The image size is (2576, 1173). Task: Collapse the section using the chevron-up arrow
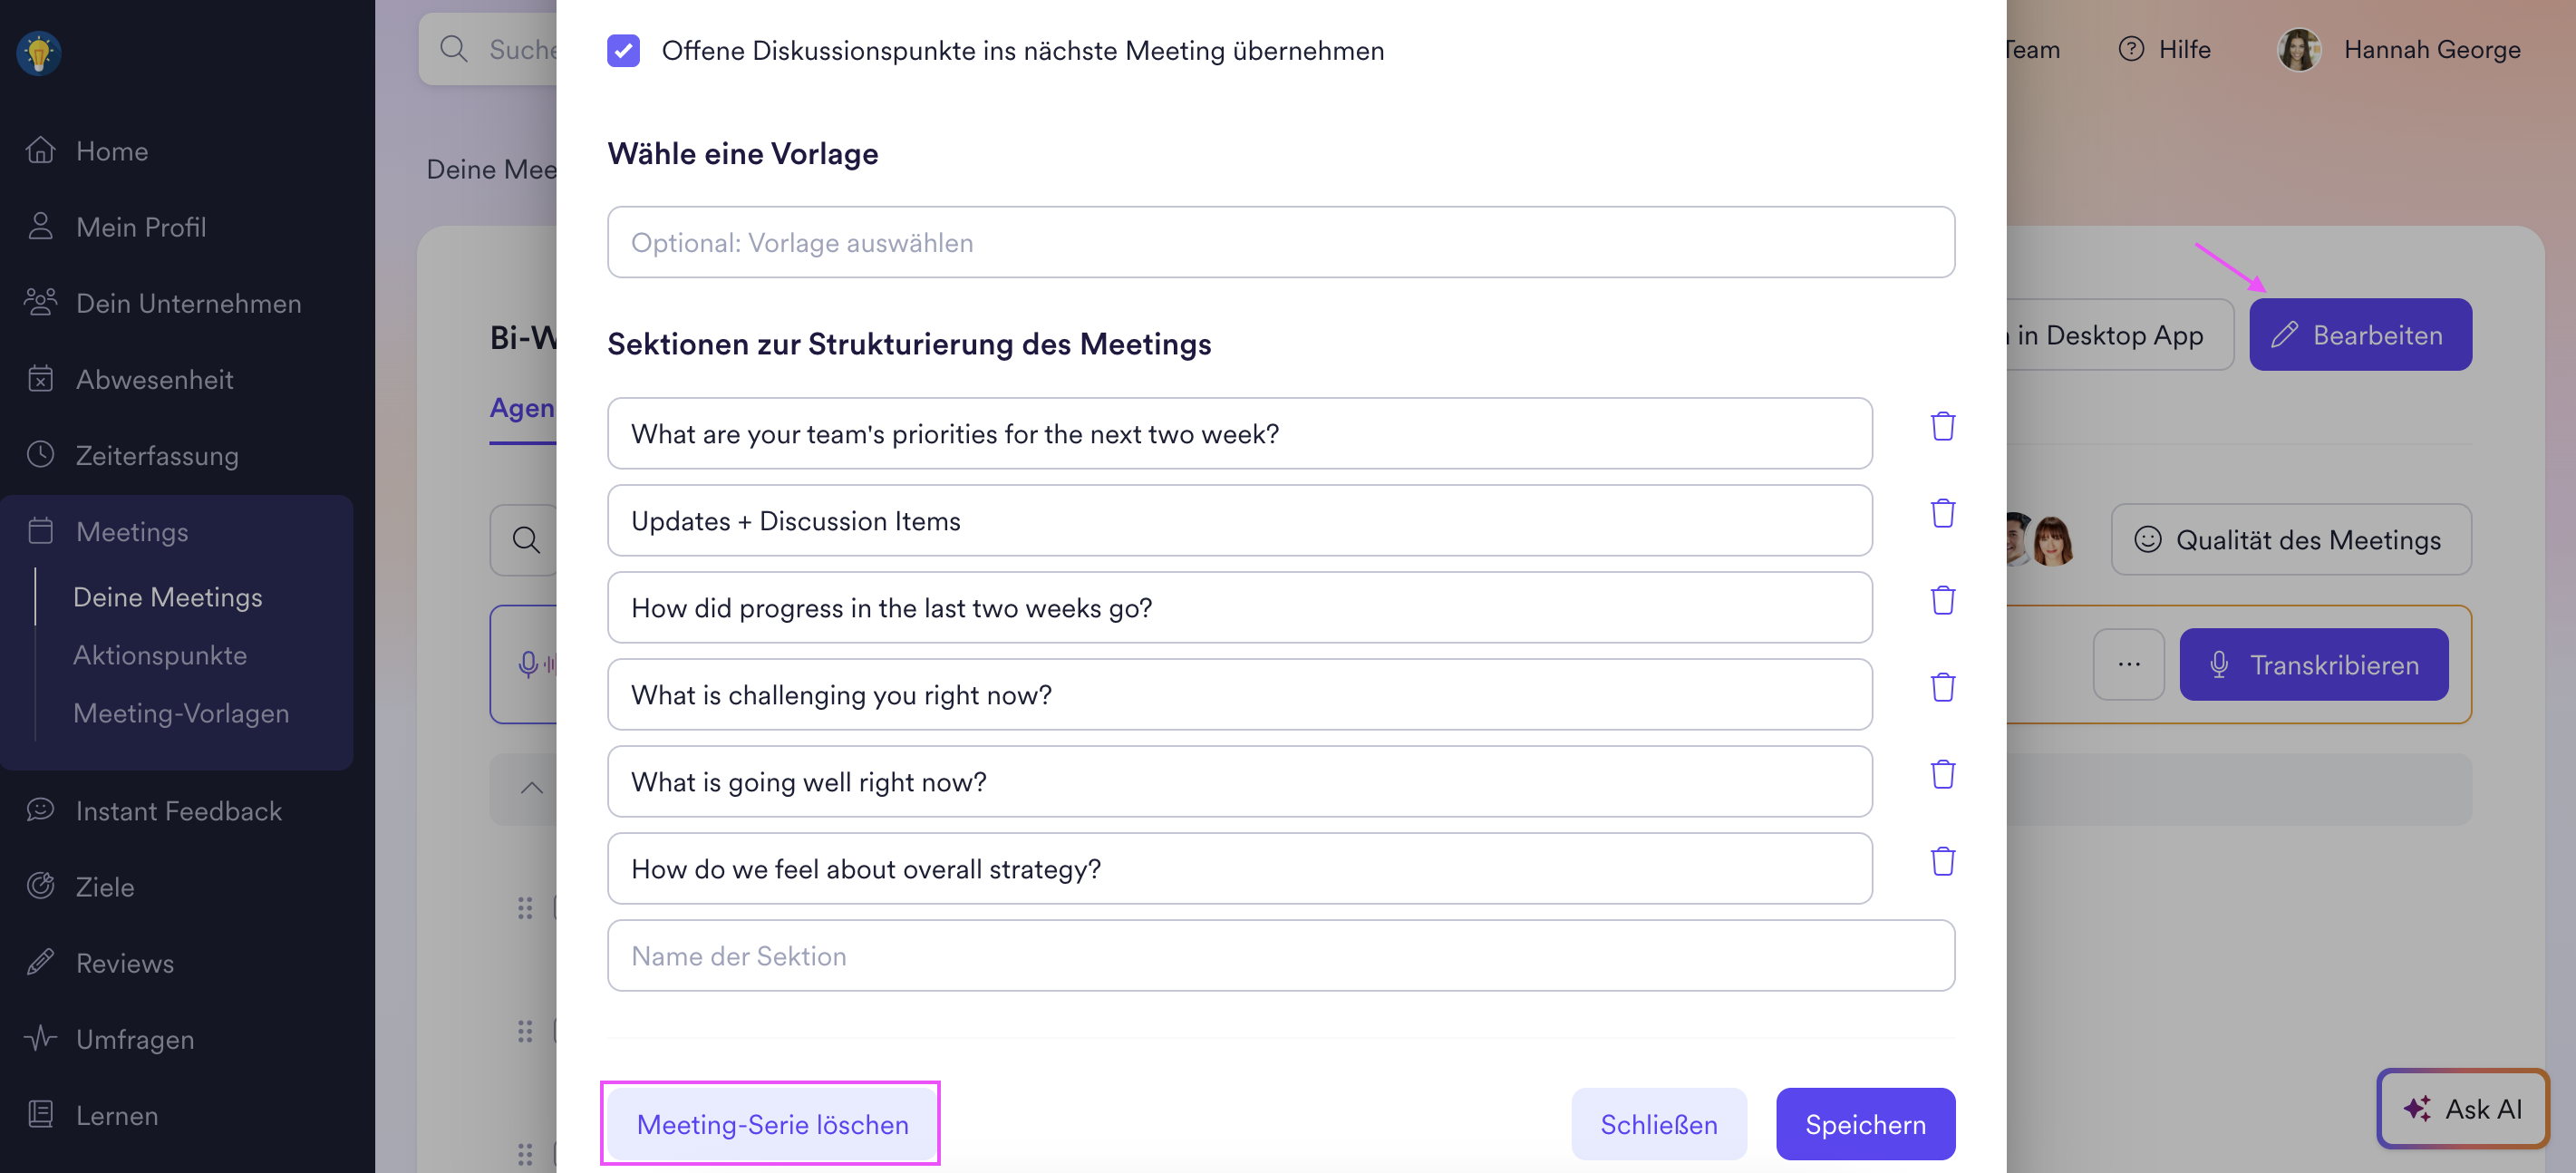click(x=531, y=788)
